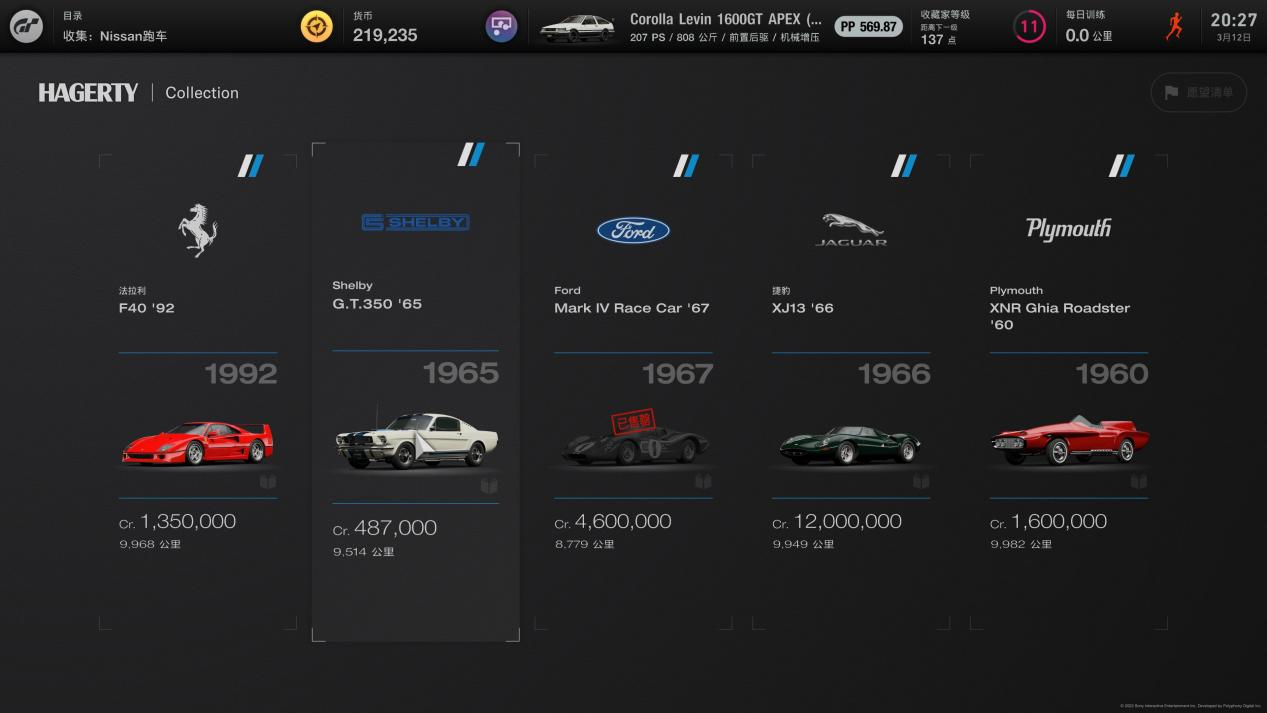The image size is (1267, 713).
Task: Open the wishlist flag button
Action: [x=1199, y=92]
